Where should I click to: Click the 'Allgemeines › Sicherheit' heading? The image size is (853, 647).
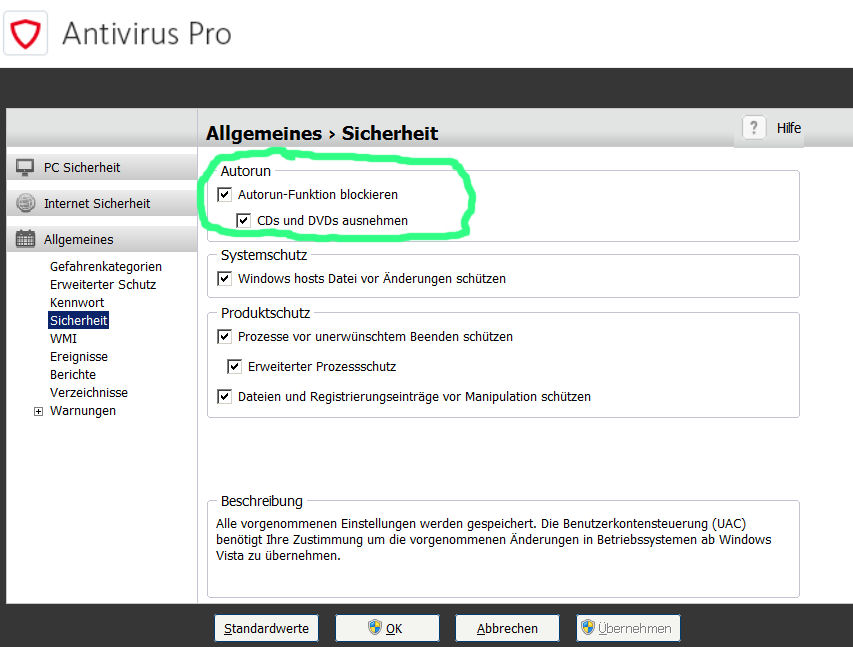322,133
